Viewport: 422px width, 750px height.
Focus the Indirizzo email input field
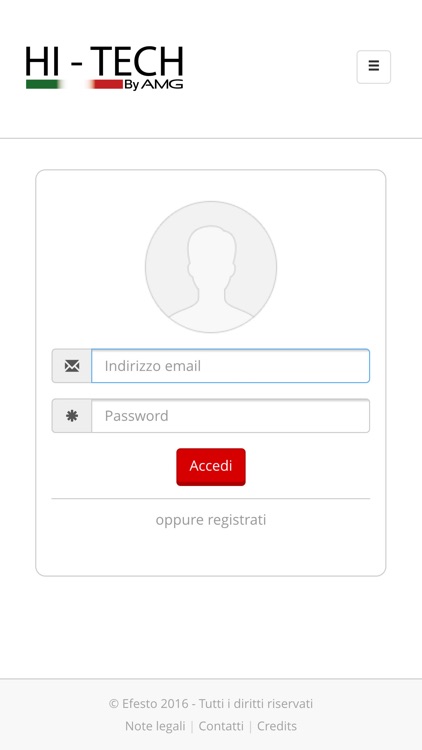(231, 366)
